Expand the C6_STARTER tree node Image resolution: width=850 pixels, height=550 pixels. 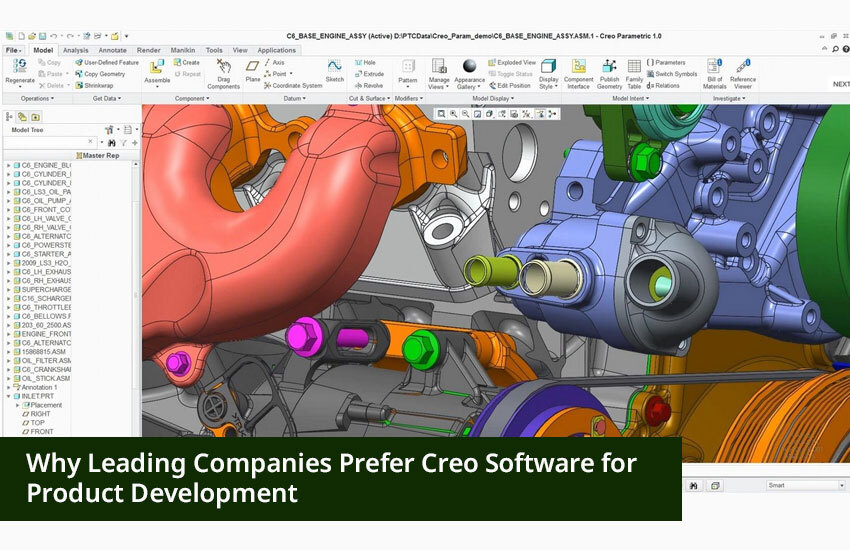click(x=8, y=254)
